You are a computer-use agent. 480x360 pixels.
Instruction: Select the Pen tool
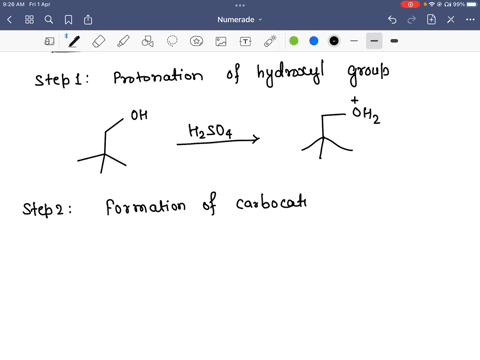click(x=74, y=41)
